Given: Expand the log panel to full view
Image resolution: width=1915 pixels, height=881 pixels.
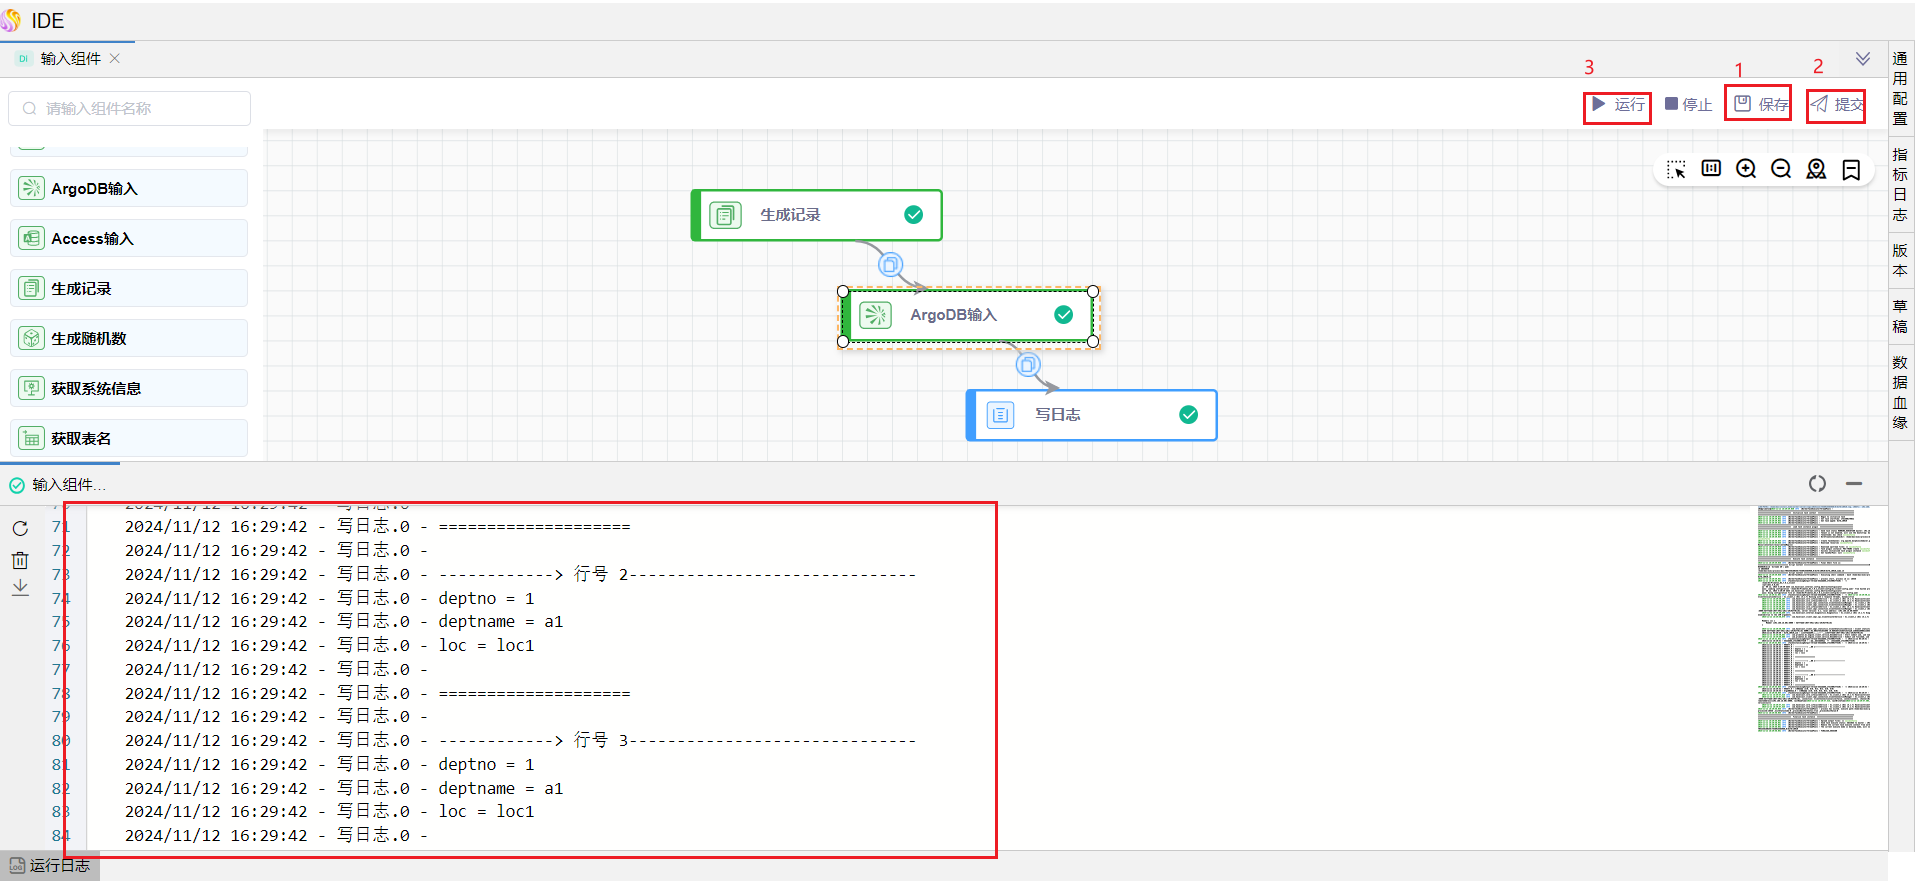Looking at the screenshot, I should pyautogui.click(x=1817, y=484).
